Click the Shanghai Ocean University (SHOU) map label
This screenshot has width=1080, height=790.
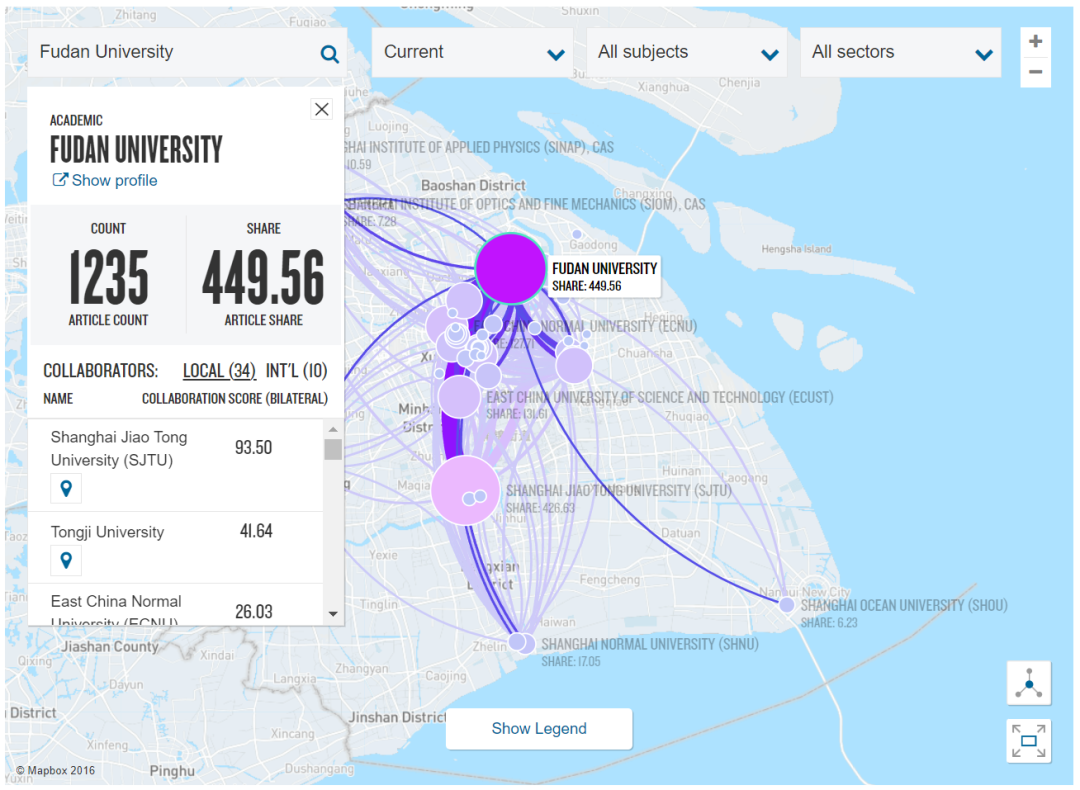click(x=904, y=606)
